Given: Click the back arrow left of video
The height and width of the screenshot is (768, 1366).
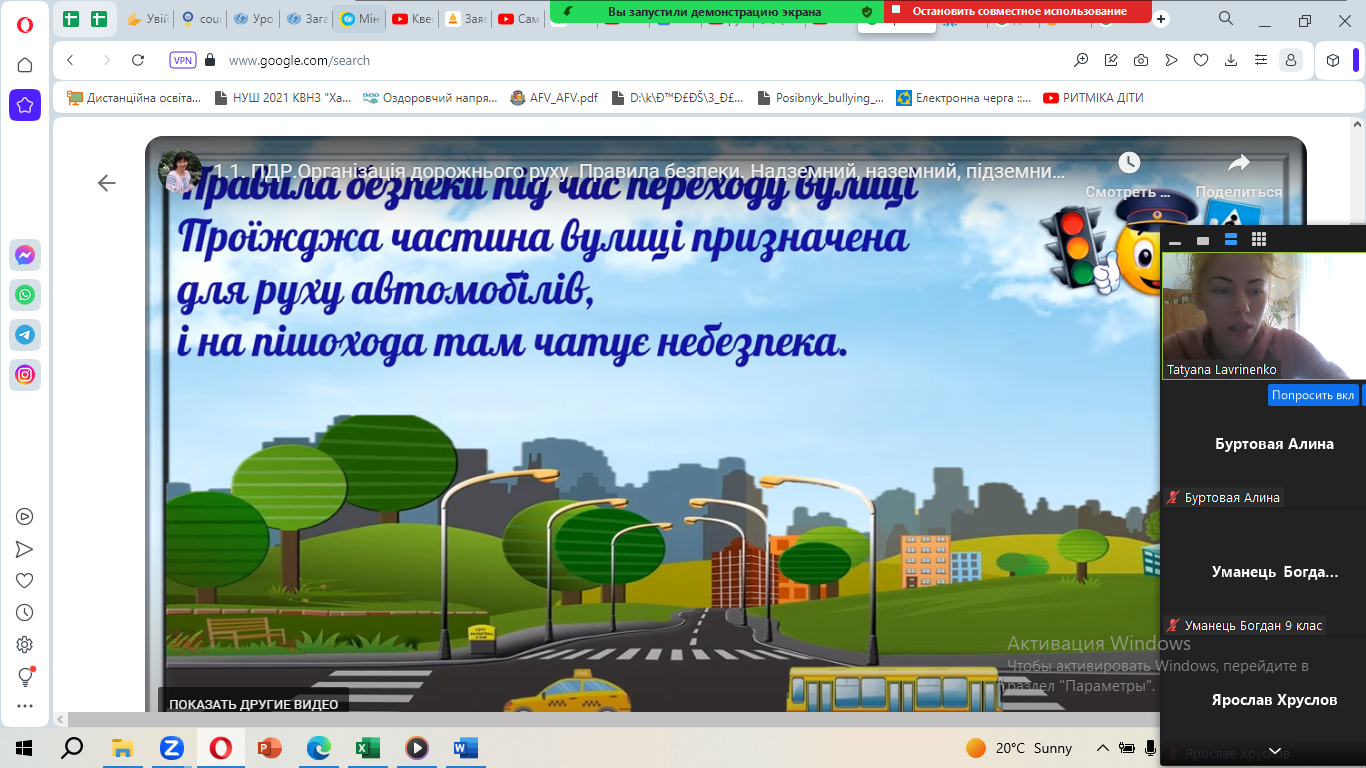Looking at the screenshot, I should click(x=107, y=183).
